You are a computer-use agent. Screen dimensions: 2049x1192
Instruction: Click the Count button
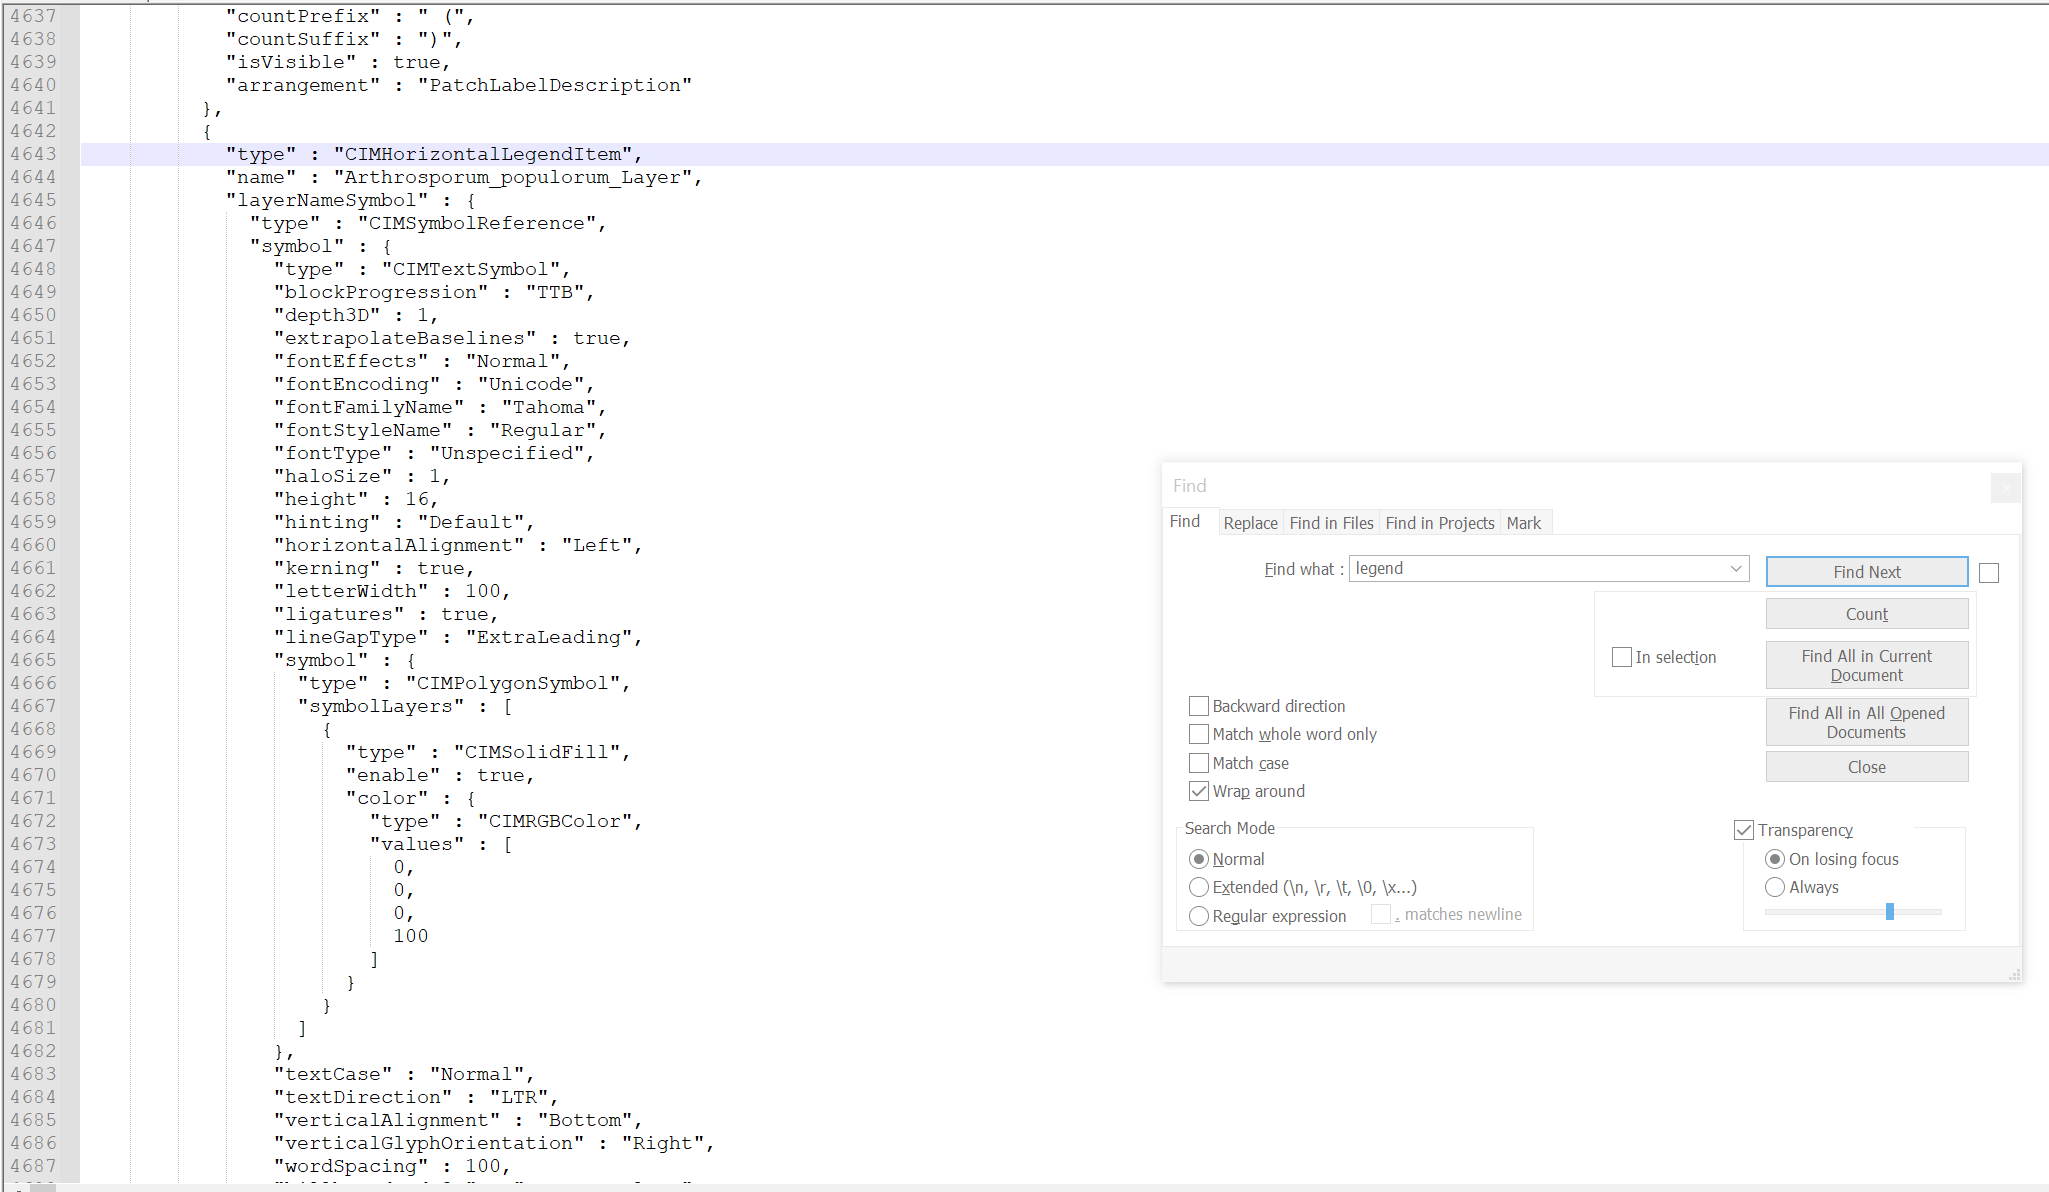(x=1866, y=613)
